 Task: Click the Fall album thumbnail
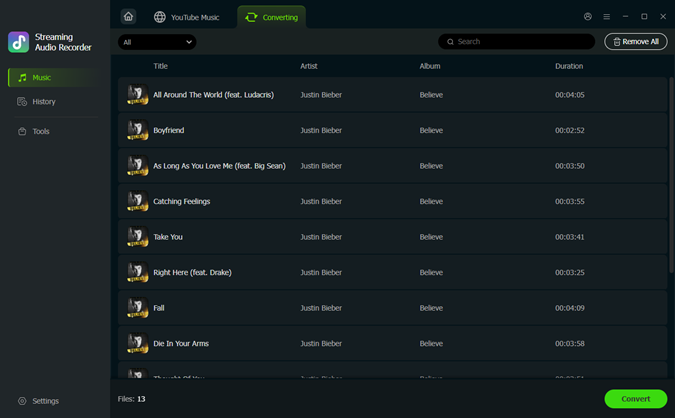click(x=137, y=307)
